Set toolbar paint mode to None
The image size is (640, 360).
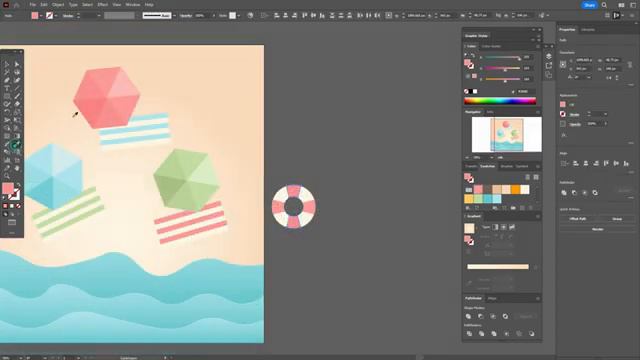pos(18,206)
